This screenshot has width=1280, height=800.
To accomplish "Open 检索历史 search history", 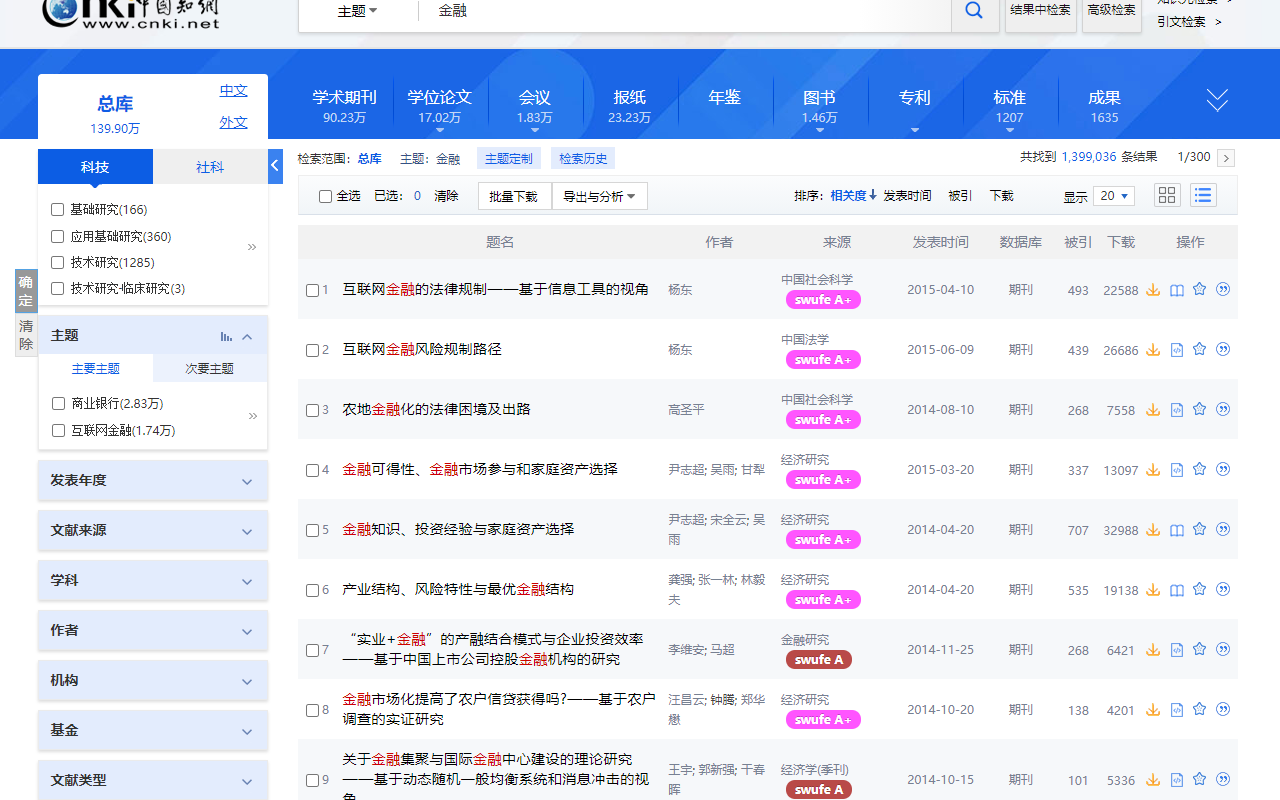I will [583, 158].
